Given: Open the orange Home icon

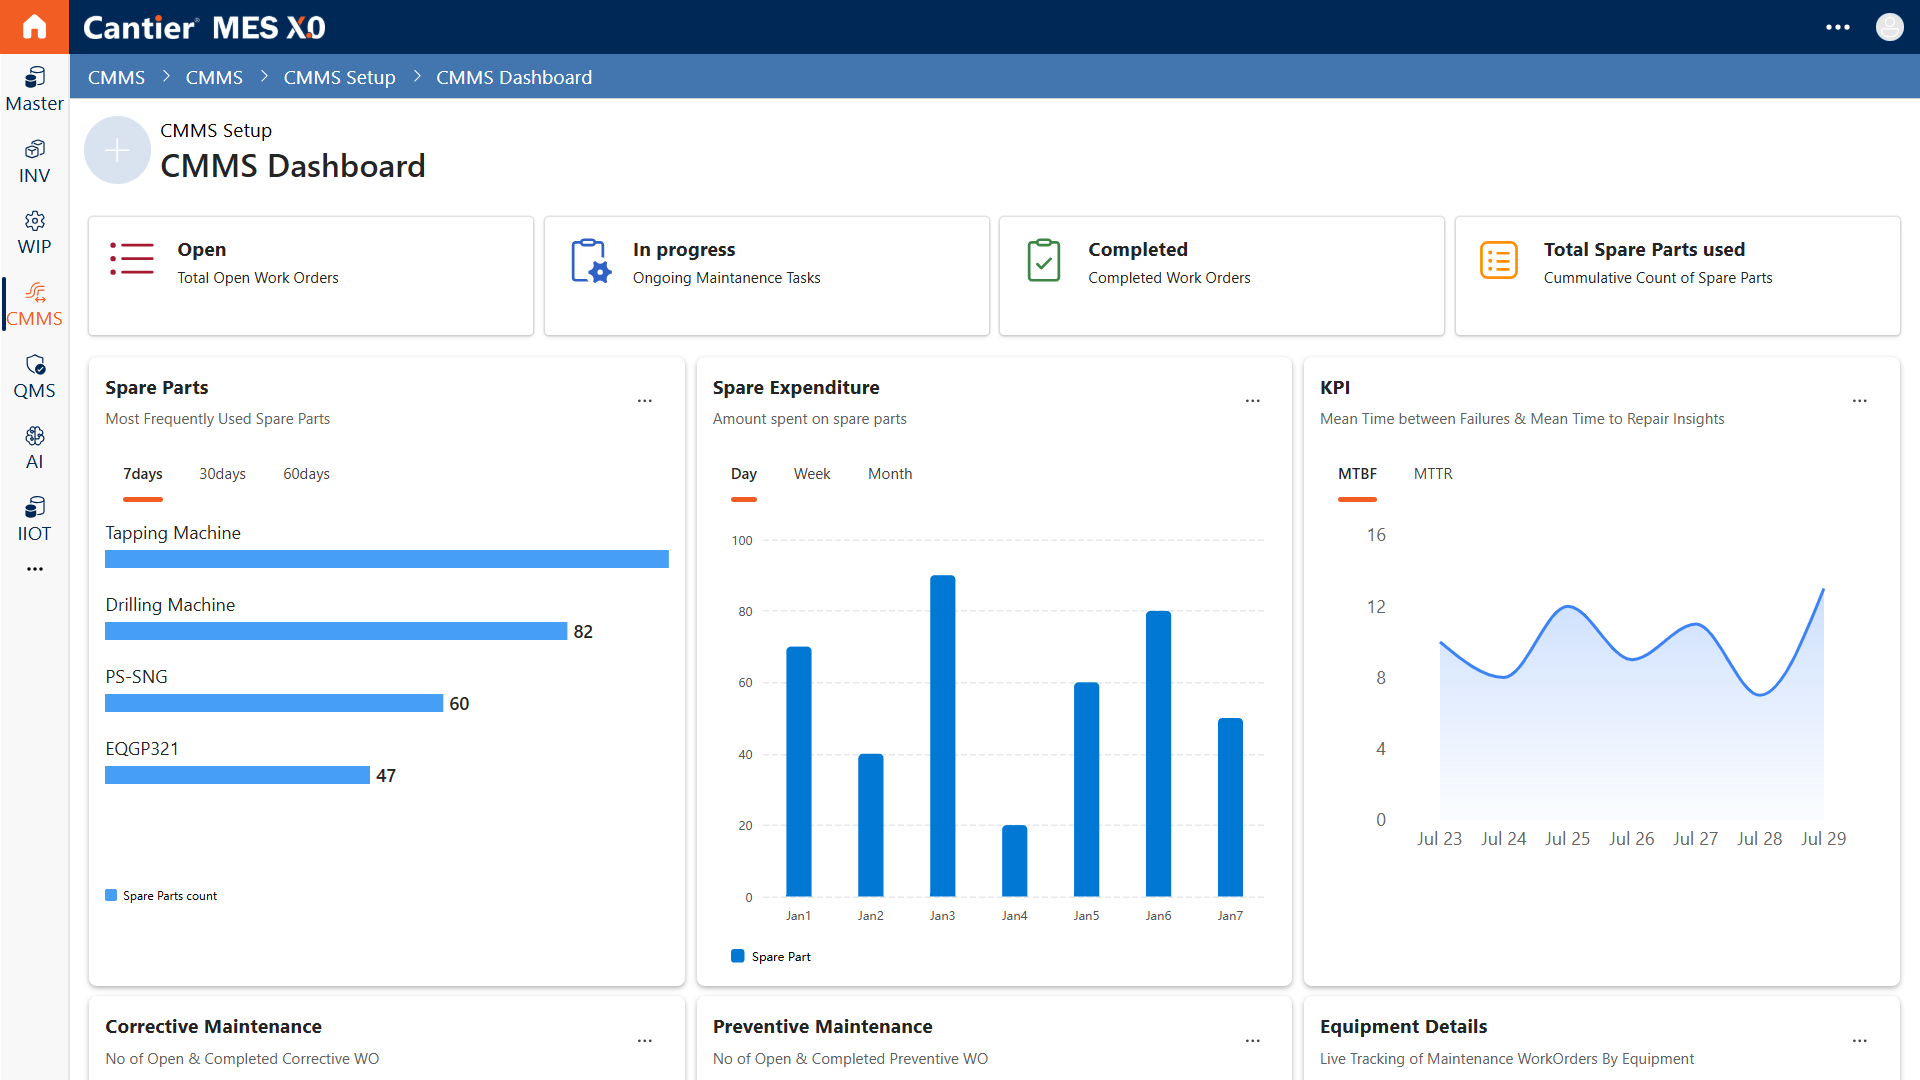Looking at the screenshot, I should [x=34, y=27].
